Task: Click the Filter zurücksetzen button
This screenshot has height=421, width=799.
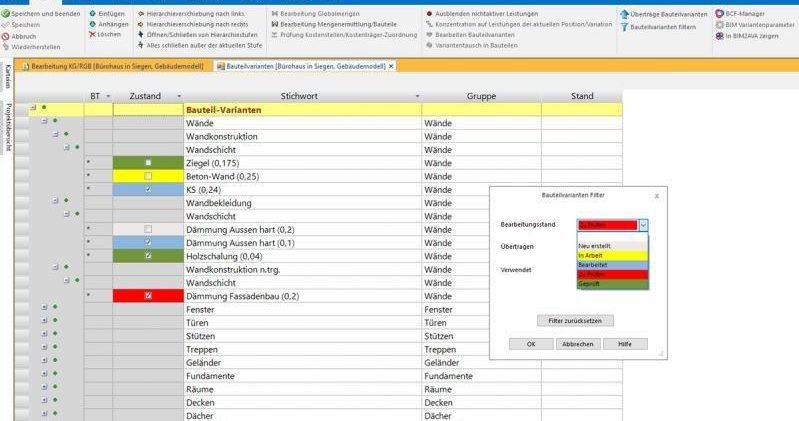Action: point(574,321)
